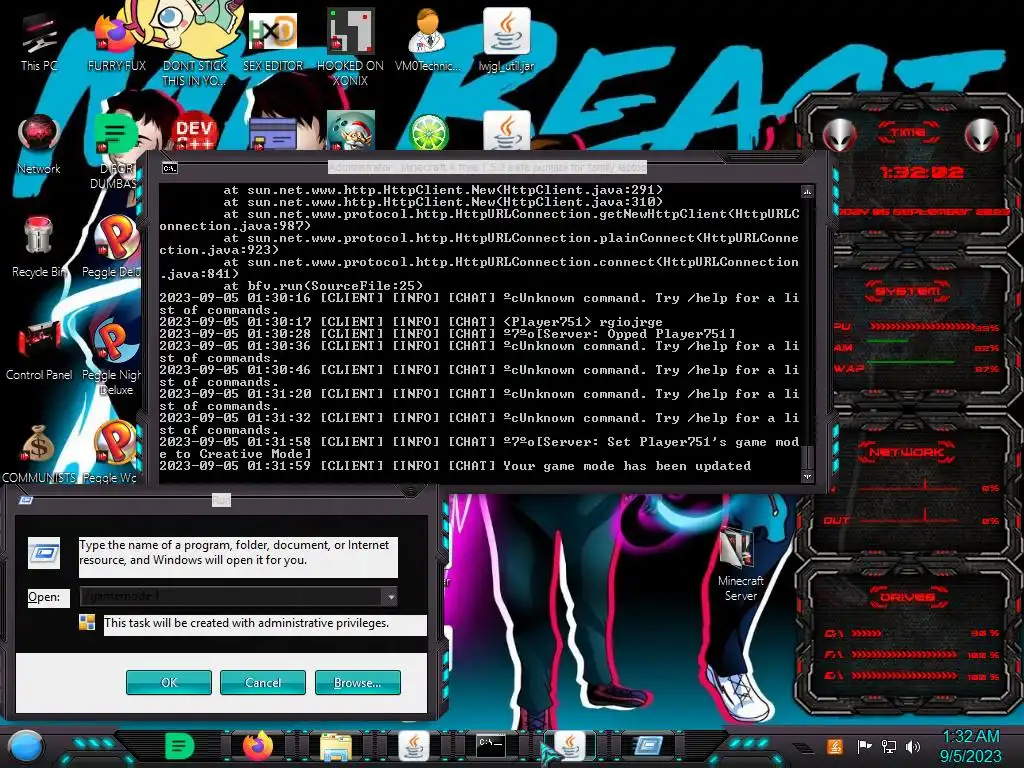Open the Minecraft Server desktop shortcut

tap(740, 566)
